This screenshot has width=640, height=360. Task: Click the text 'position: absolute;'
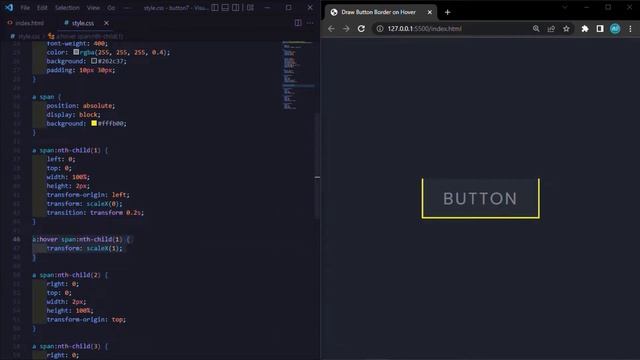81,106
